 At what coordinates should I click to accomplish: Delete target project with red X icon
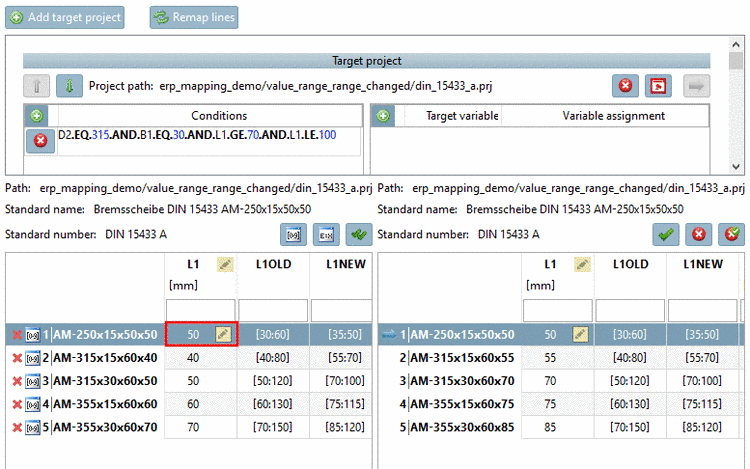(x=625, y=86)
